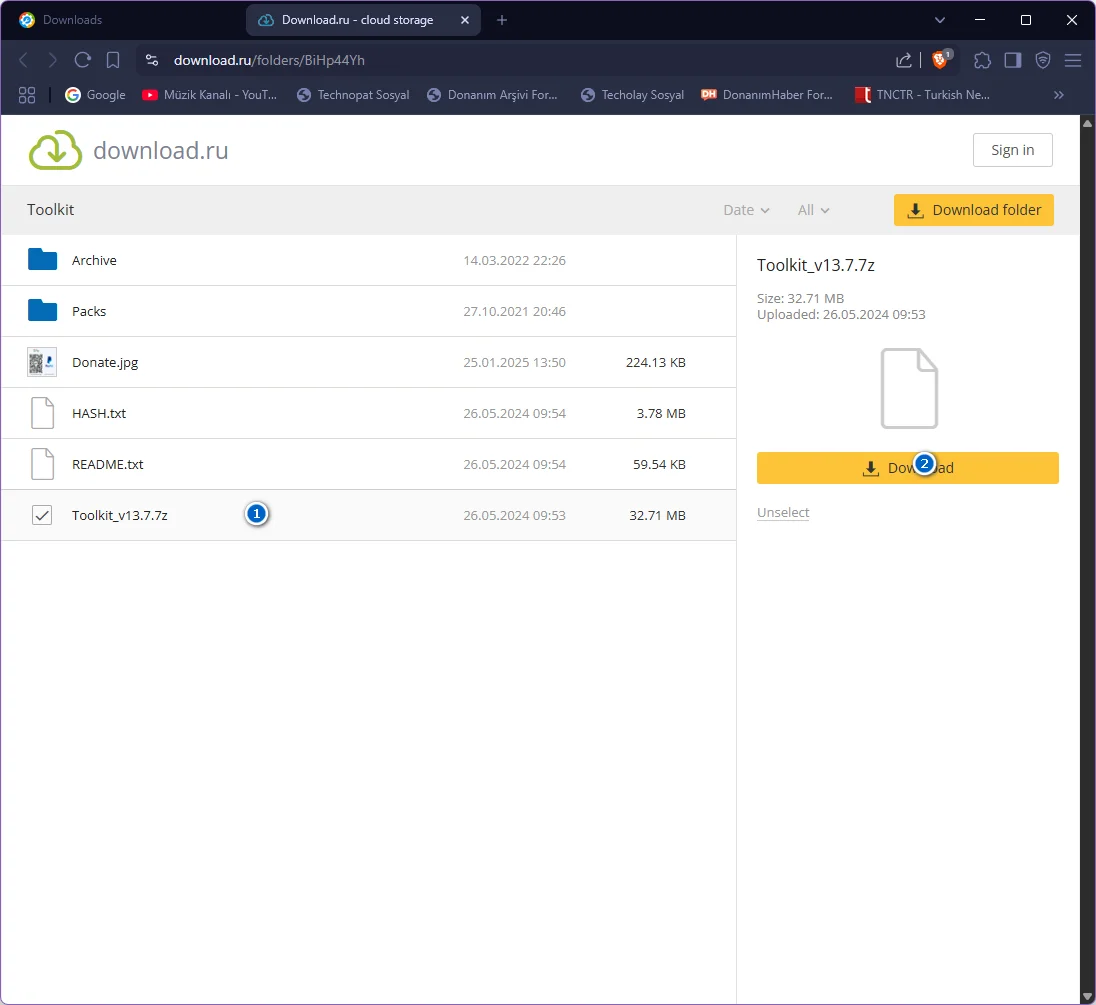
Task: Bookmark this page with the bookmark icon
Action: 113,60
